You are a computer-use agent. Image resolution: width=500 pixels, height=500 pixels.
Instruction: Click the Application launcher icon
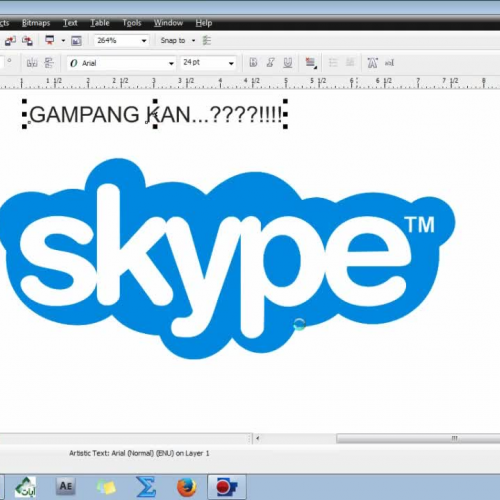(x=50, y=40)
